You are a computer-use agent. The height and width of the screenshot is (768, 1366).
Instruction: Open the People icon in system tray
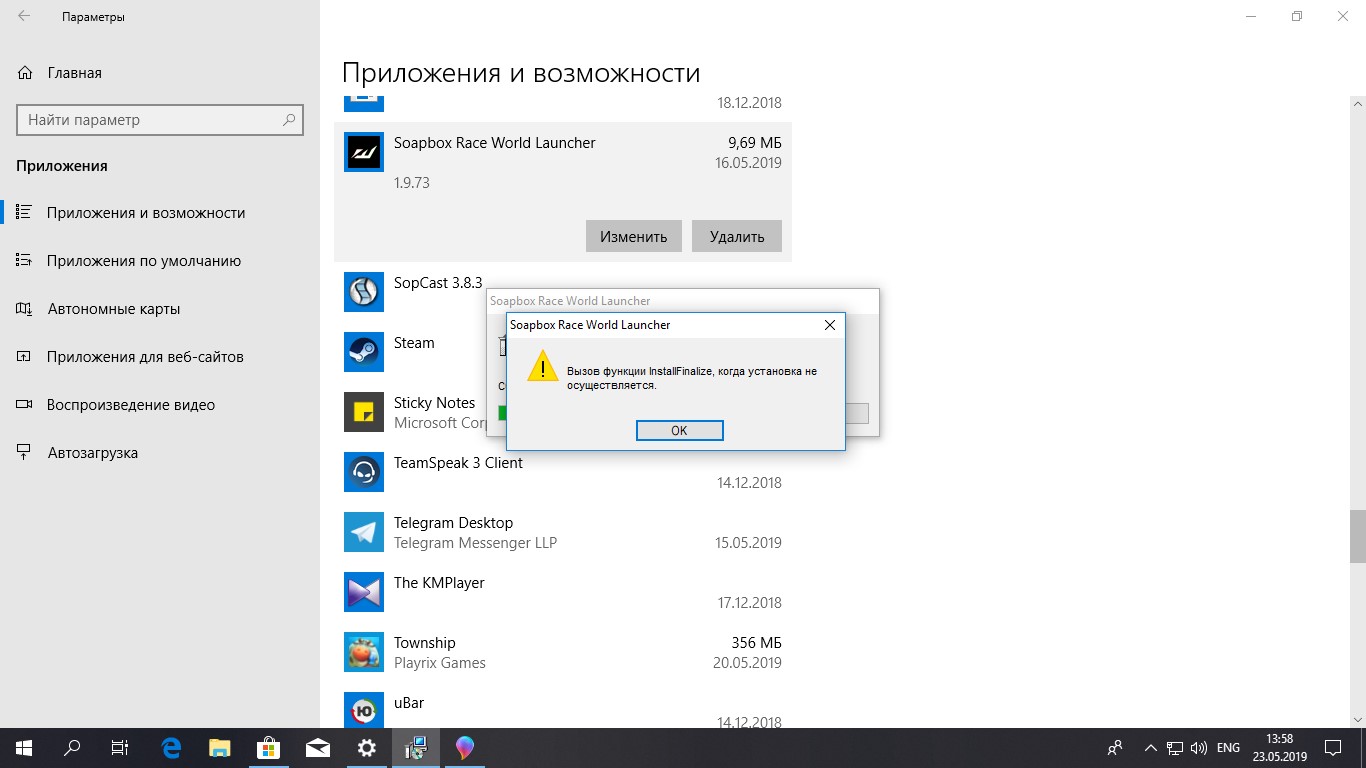coord(1115,747)
